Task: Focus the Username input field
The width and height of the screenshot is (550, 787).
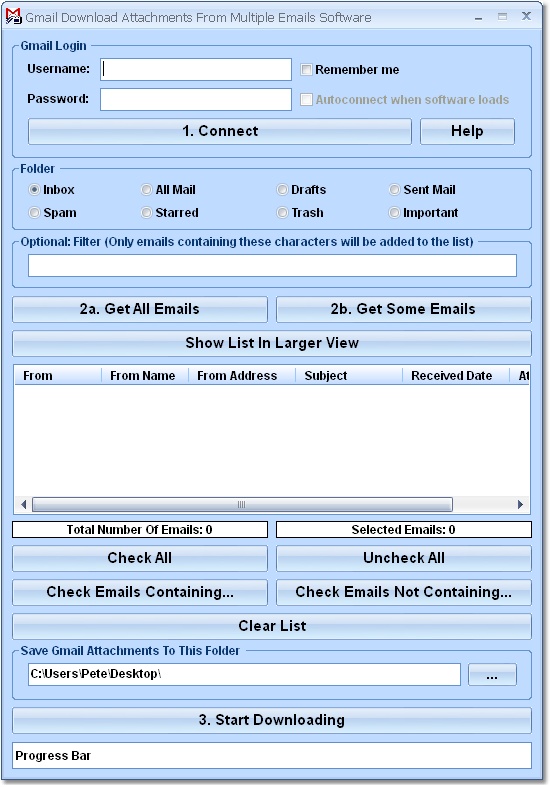Action: [196, 69]
